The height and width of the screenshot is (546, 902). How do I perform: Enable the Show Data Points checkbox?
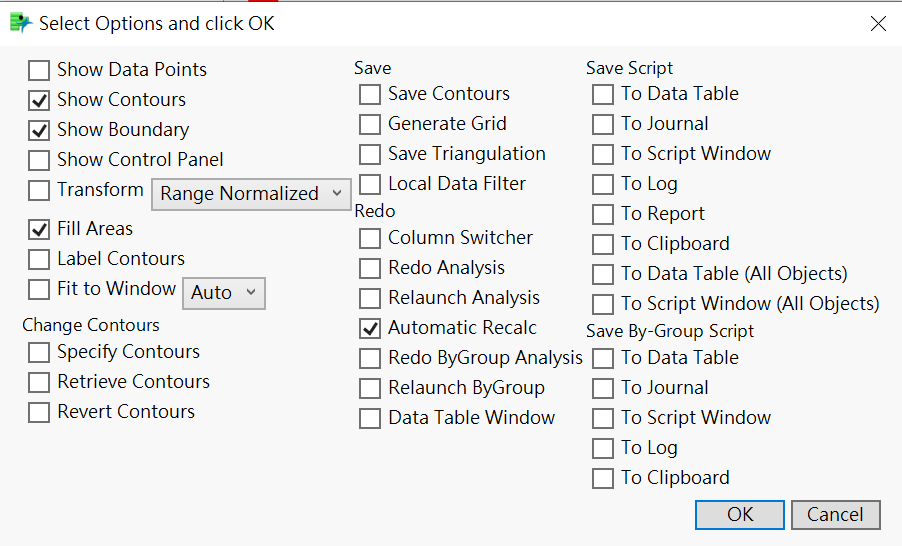tap(39, 70)
